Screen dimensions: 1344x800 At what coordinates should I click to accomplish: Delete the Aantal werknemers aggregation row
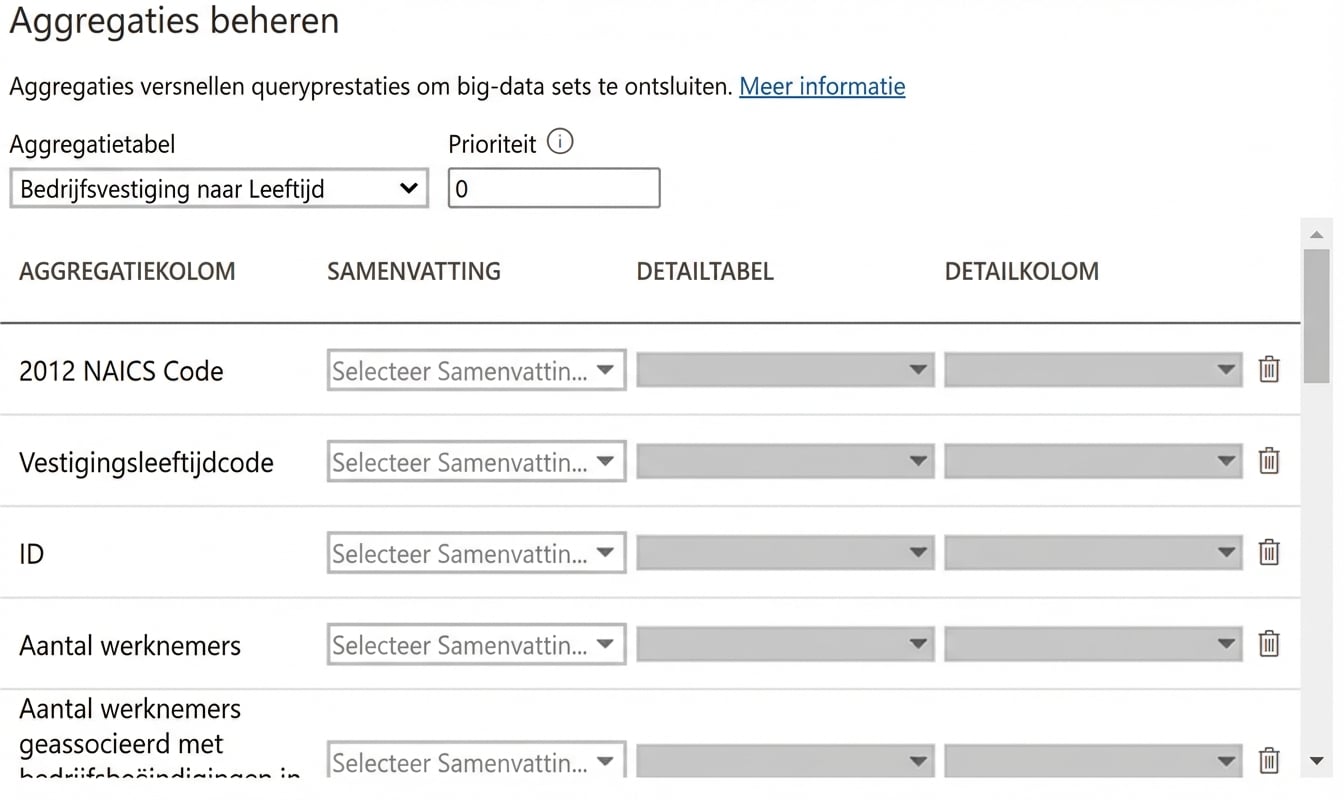click(1269, 644)
